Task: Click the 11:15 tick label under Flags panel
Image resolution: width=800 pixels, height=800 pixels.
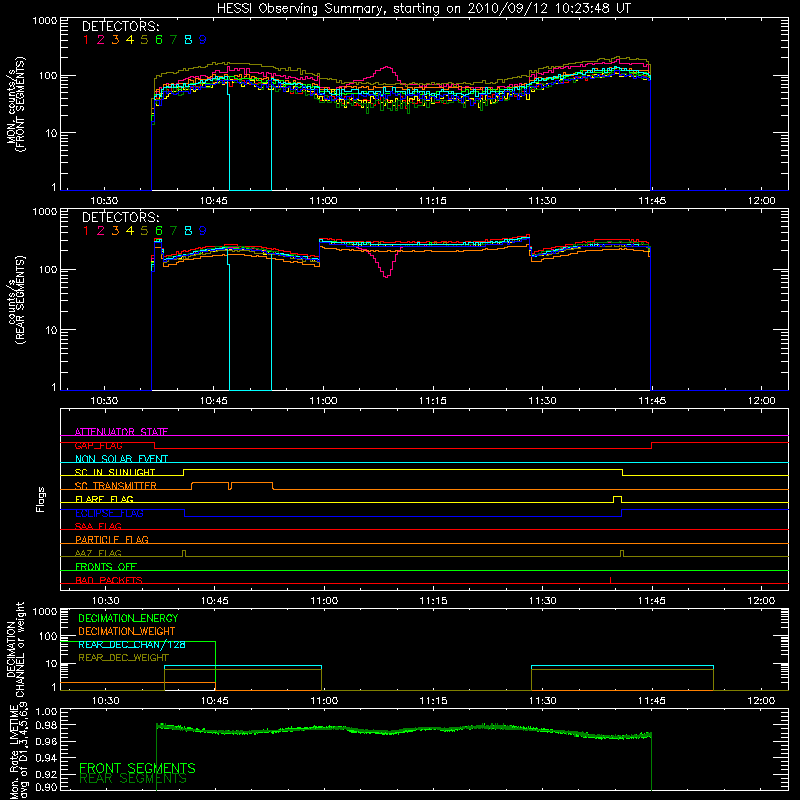Action: [433, 601]
